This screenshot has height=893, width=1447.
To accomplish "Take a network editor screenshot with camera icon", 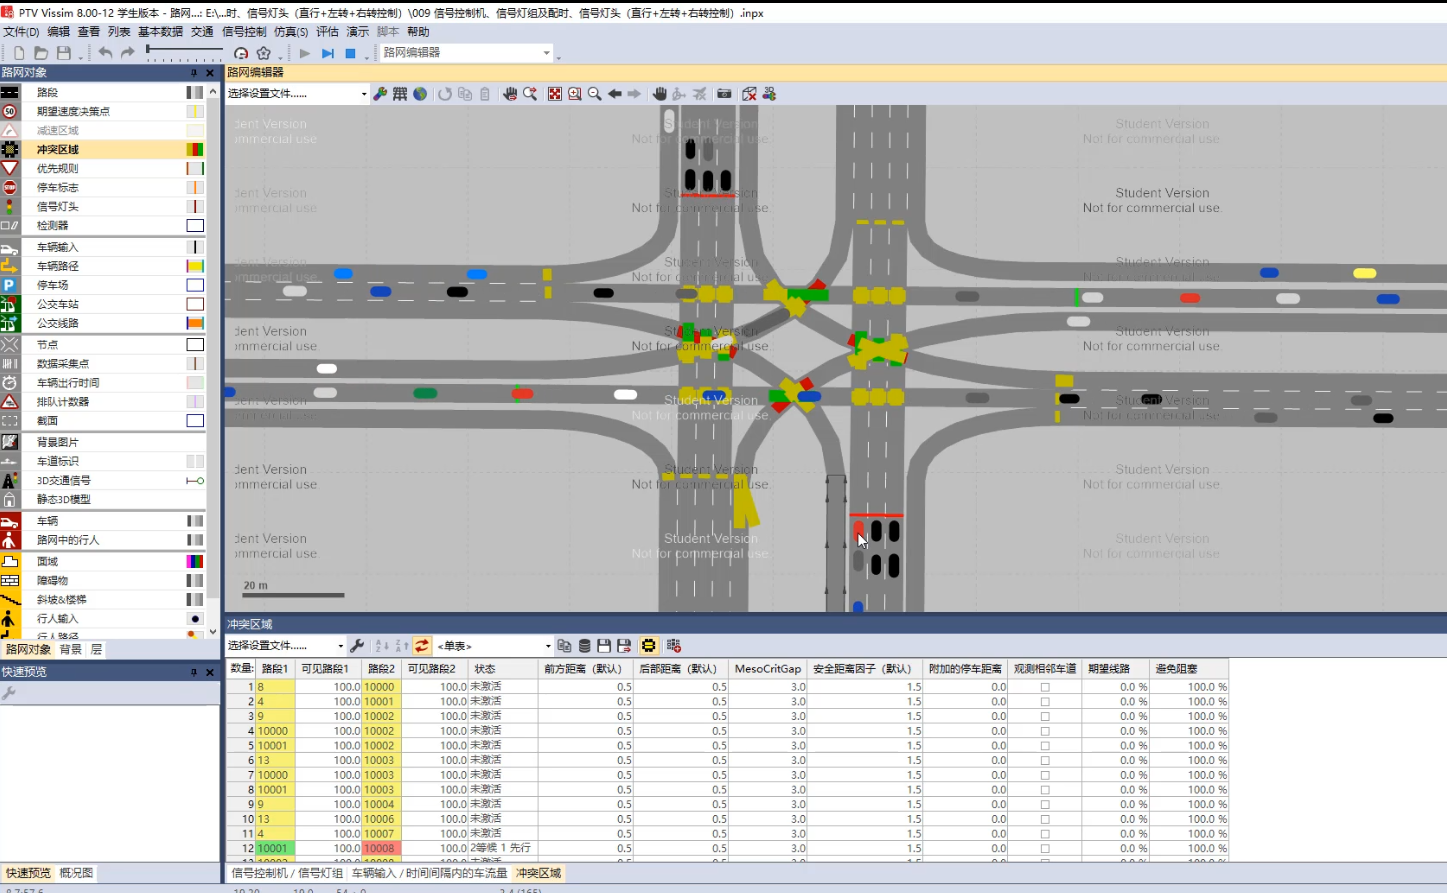I will coord(724,94).
